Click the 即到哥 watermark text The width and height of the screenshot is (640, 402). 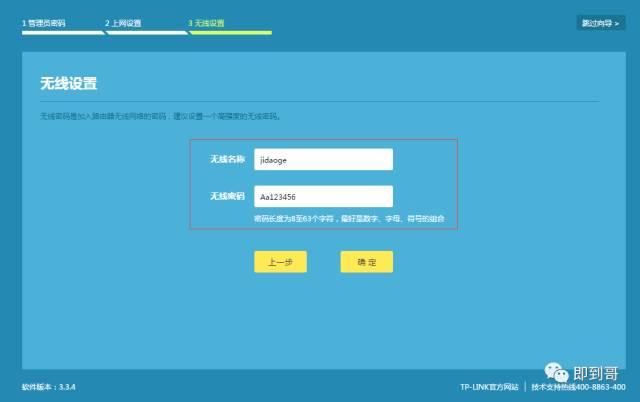click(596, 373)
